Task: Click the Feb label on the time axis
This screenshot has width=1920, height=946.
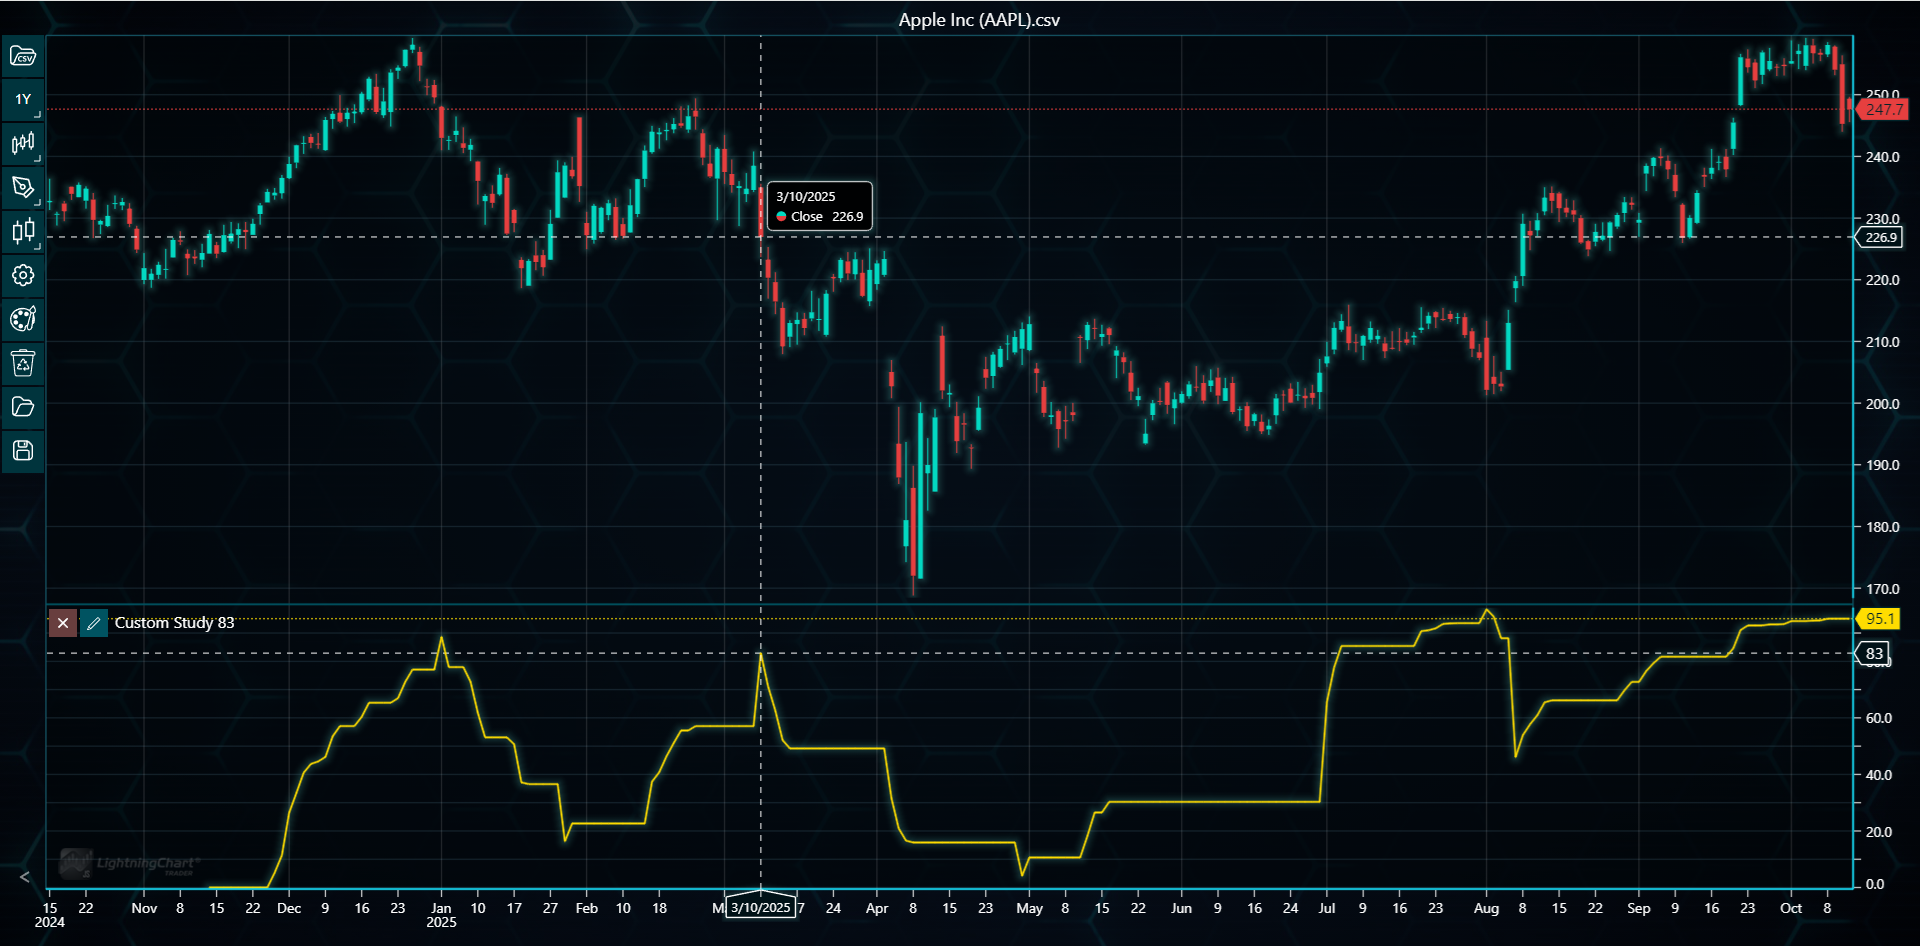Action: pos(587,908)
